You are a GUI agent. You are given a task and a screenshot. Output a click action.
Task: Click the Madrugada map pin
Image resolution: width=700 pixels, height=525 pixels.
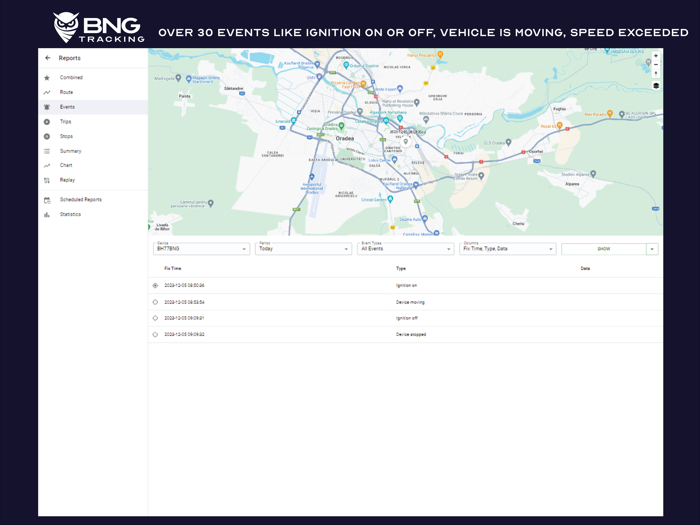tap(178, 78)
